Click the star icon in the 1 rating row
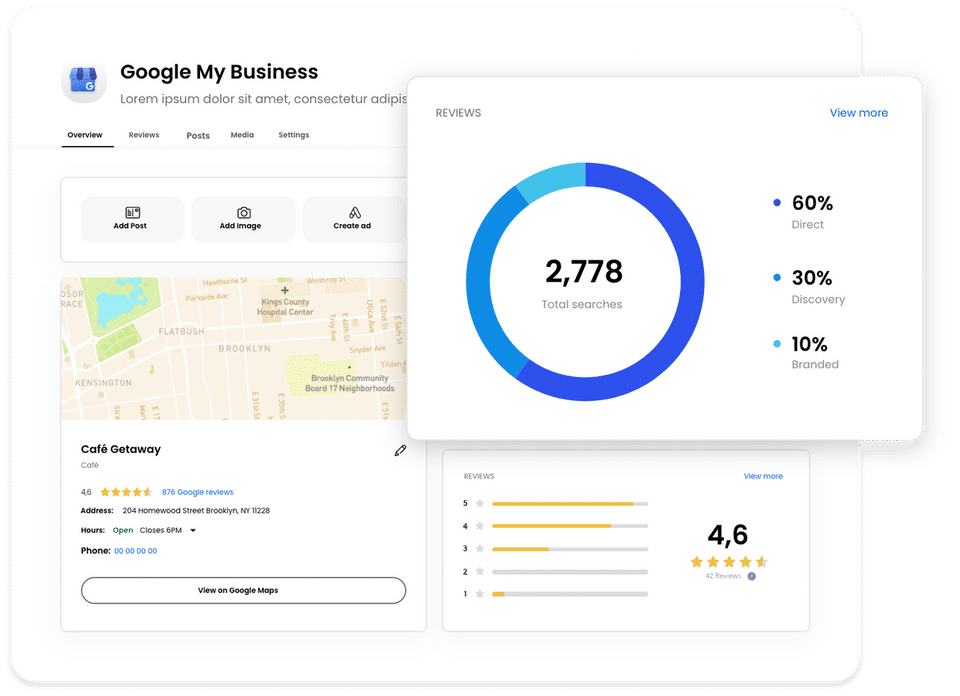The height and width of the screenshot is (696, 960). [480, 594]
